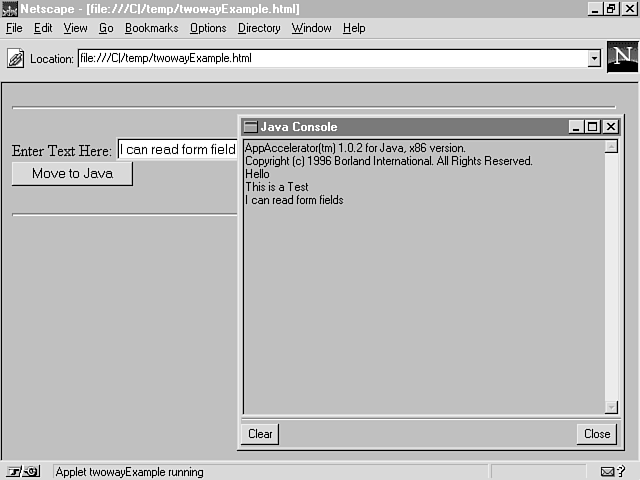Image resolution: width=640 pixels, height=480 pixels.
Task: Minimize the Java Console window
Action: [x=577, y=127]
